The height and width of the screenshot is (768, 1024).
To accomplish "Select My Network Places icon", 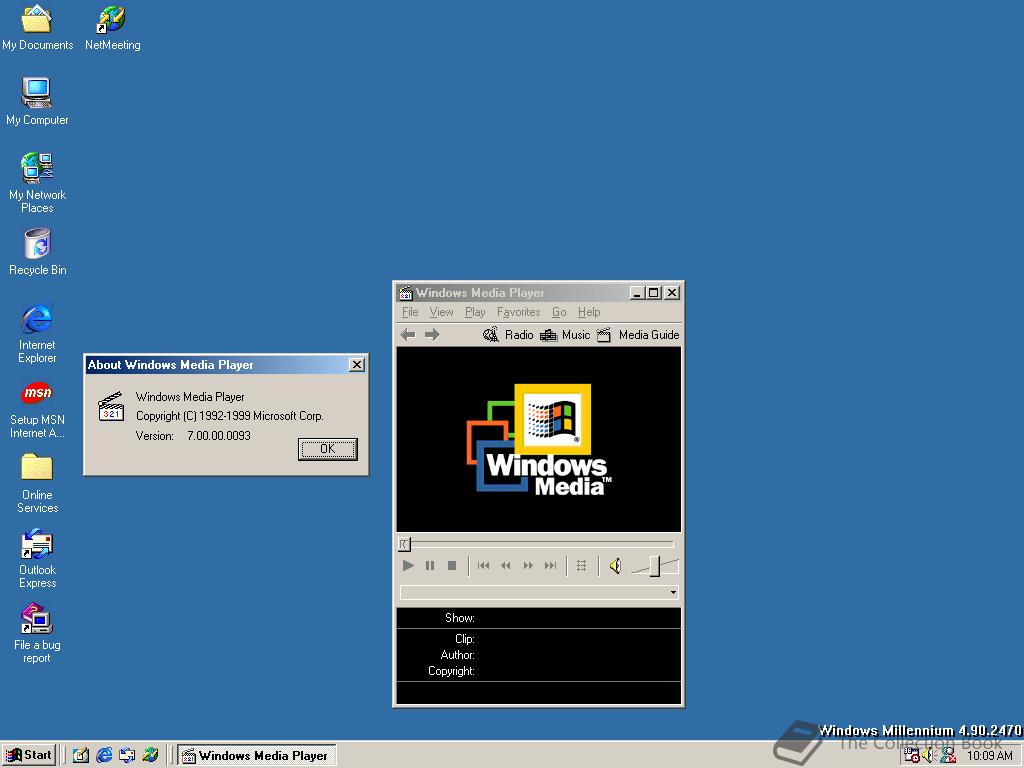I will [x=37, y=183].
